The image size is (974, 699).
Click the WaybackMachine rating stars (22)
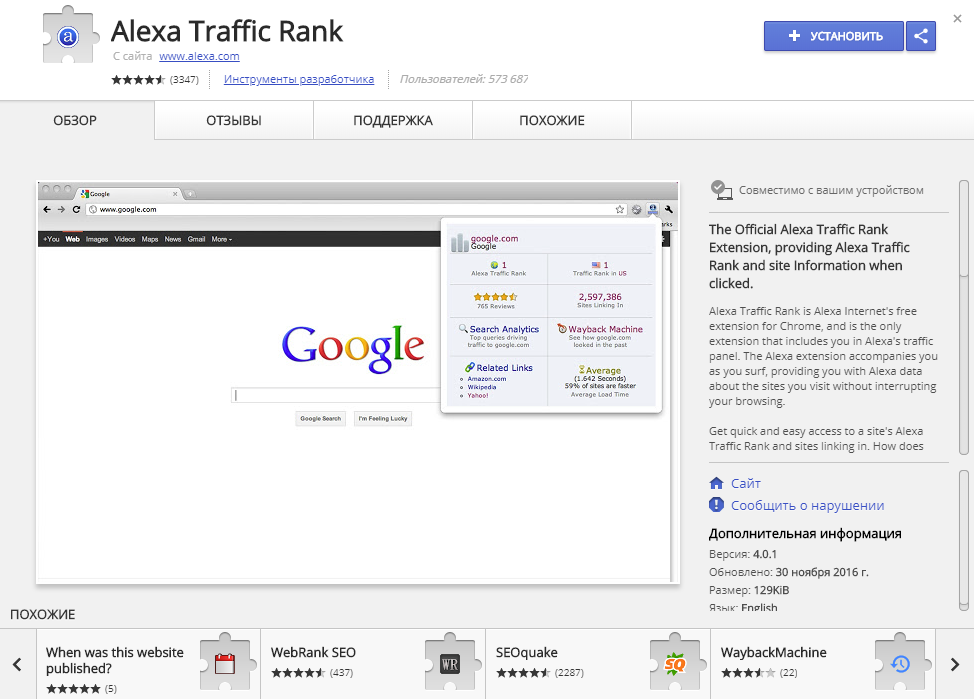[x=748, y=672]
